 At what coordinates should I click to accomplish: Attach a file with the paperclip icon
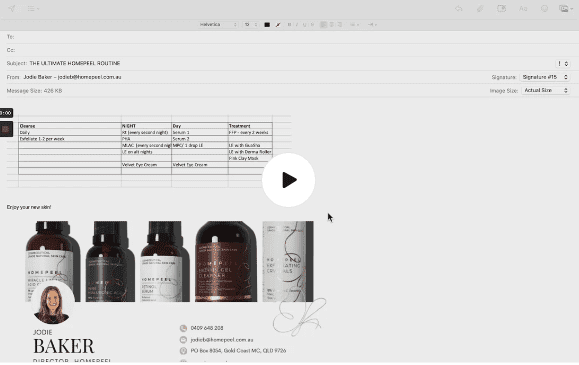[x=480, y=8]
